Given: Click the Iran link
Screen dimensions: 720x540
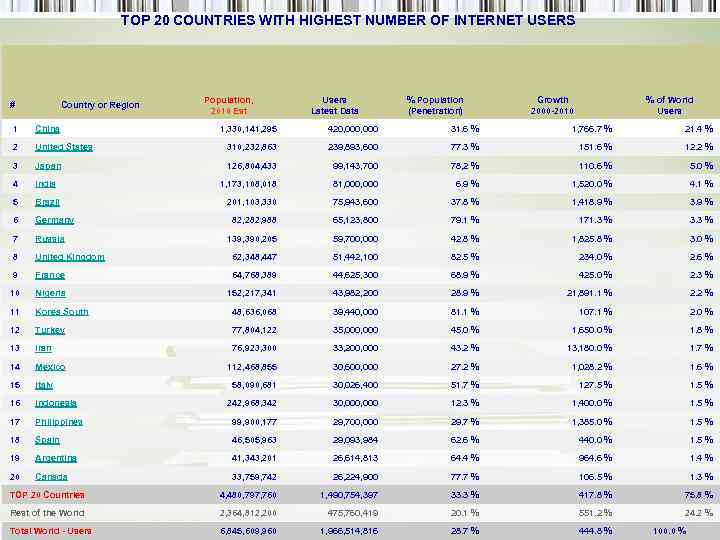Looking at the screenshot, I should [43, 348].
